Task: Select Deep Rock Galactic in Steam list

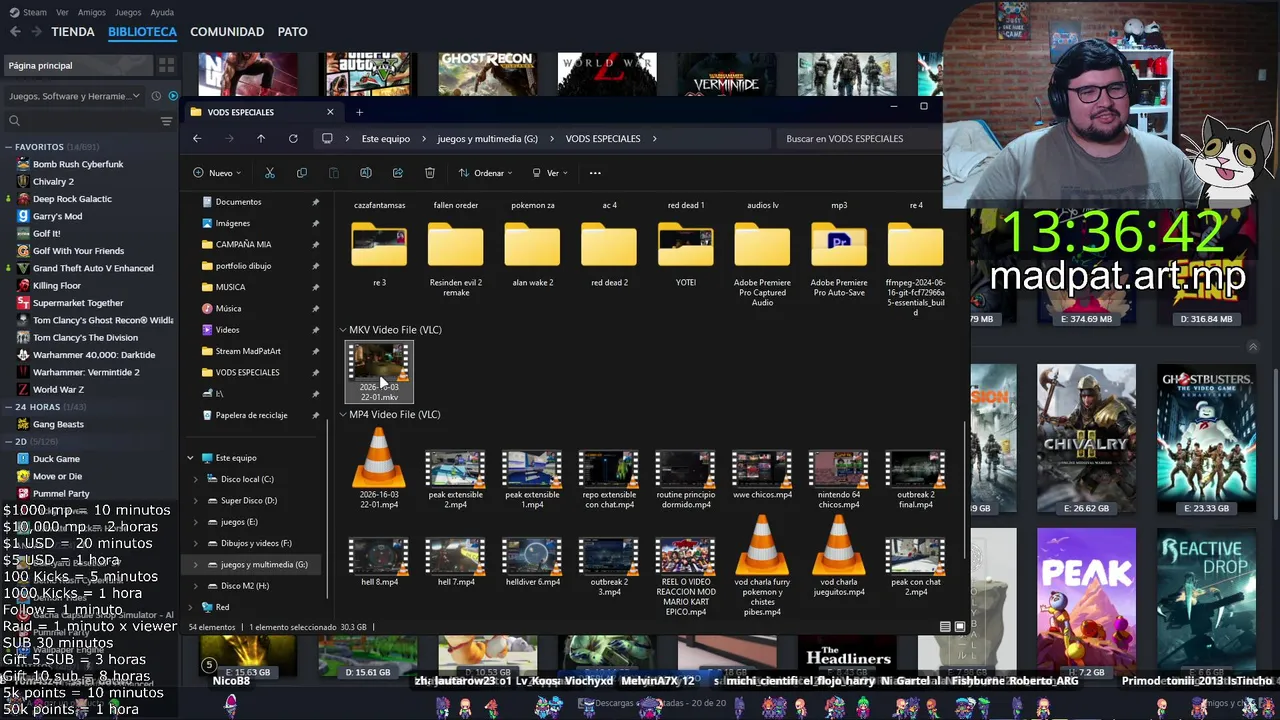Action: (72, 199)
